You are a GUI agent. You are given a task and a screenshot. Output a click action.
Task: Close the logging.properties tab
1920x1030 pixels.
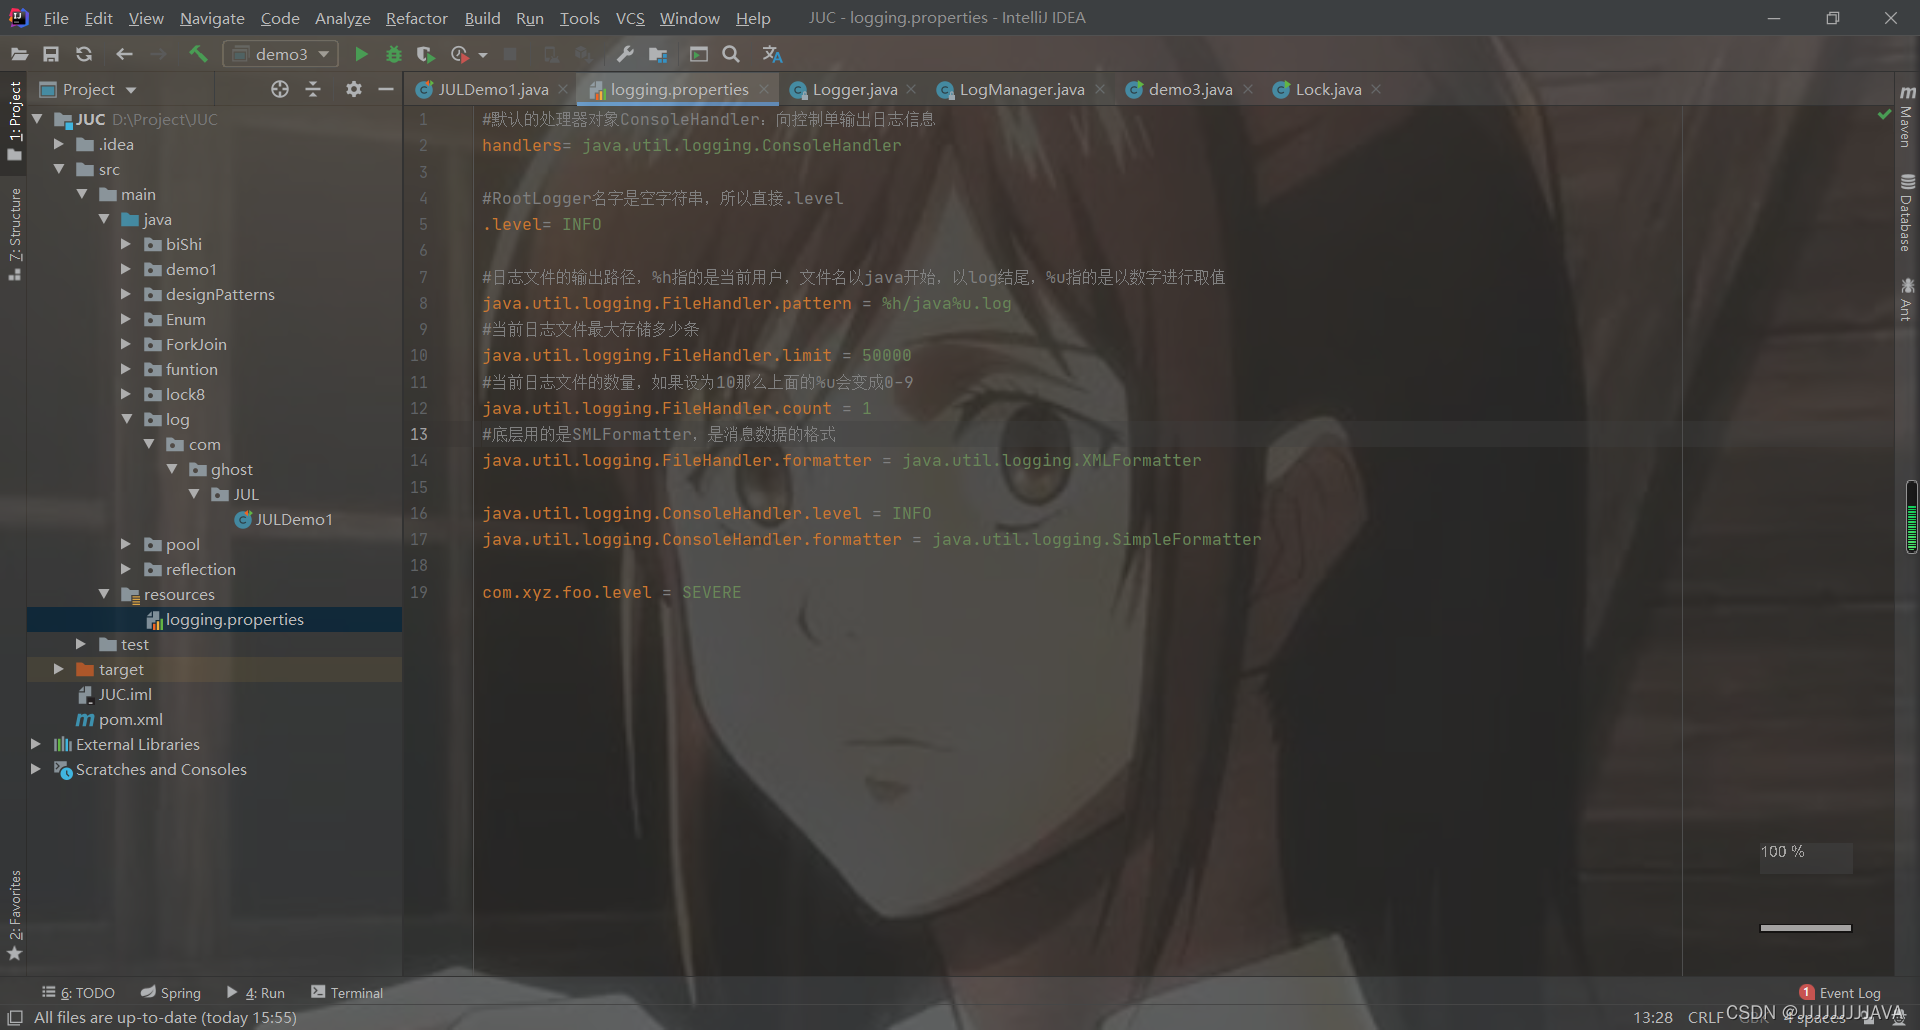pos(764,89)
